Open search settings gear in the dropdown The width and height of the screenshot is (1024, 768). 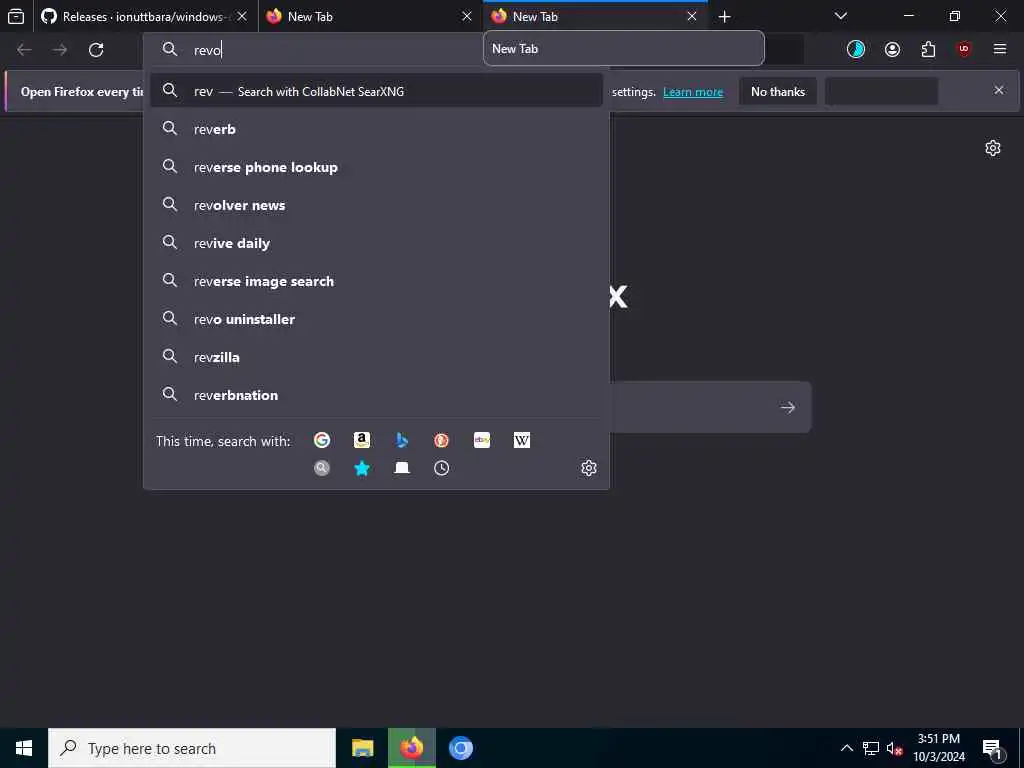pos(589,468)
